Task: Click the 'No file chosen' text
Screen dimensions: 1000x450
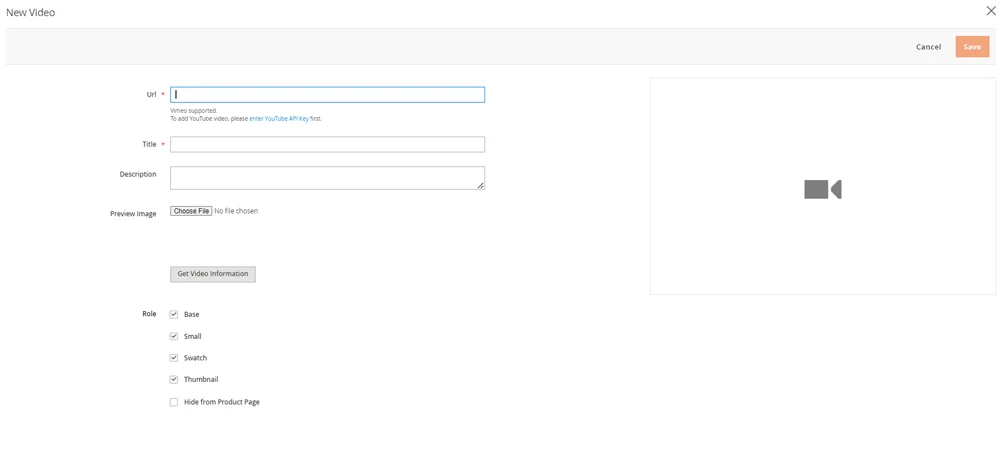Action: [x=237, y=211]
